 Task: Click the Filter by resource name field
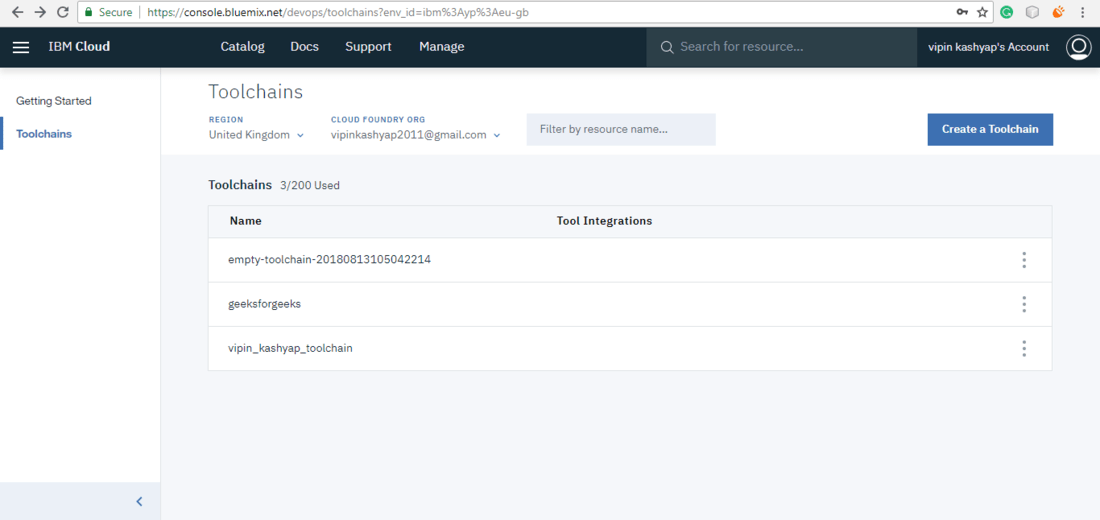621,130
